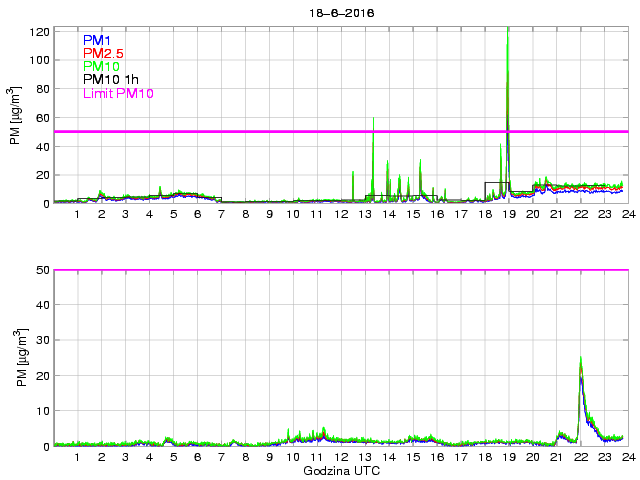Screen dimensions: 640x480
Task: Click the hour 24 tick on the lower x-axis
Action: pos(629,457)
